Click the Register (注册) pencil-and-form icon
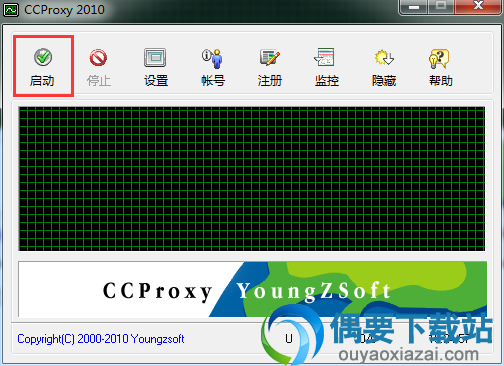 [x=269, y=58]
